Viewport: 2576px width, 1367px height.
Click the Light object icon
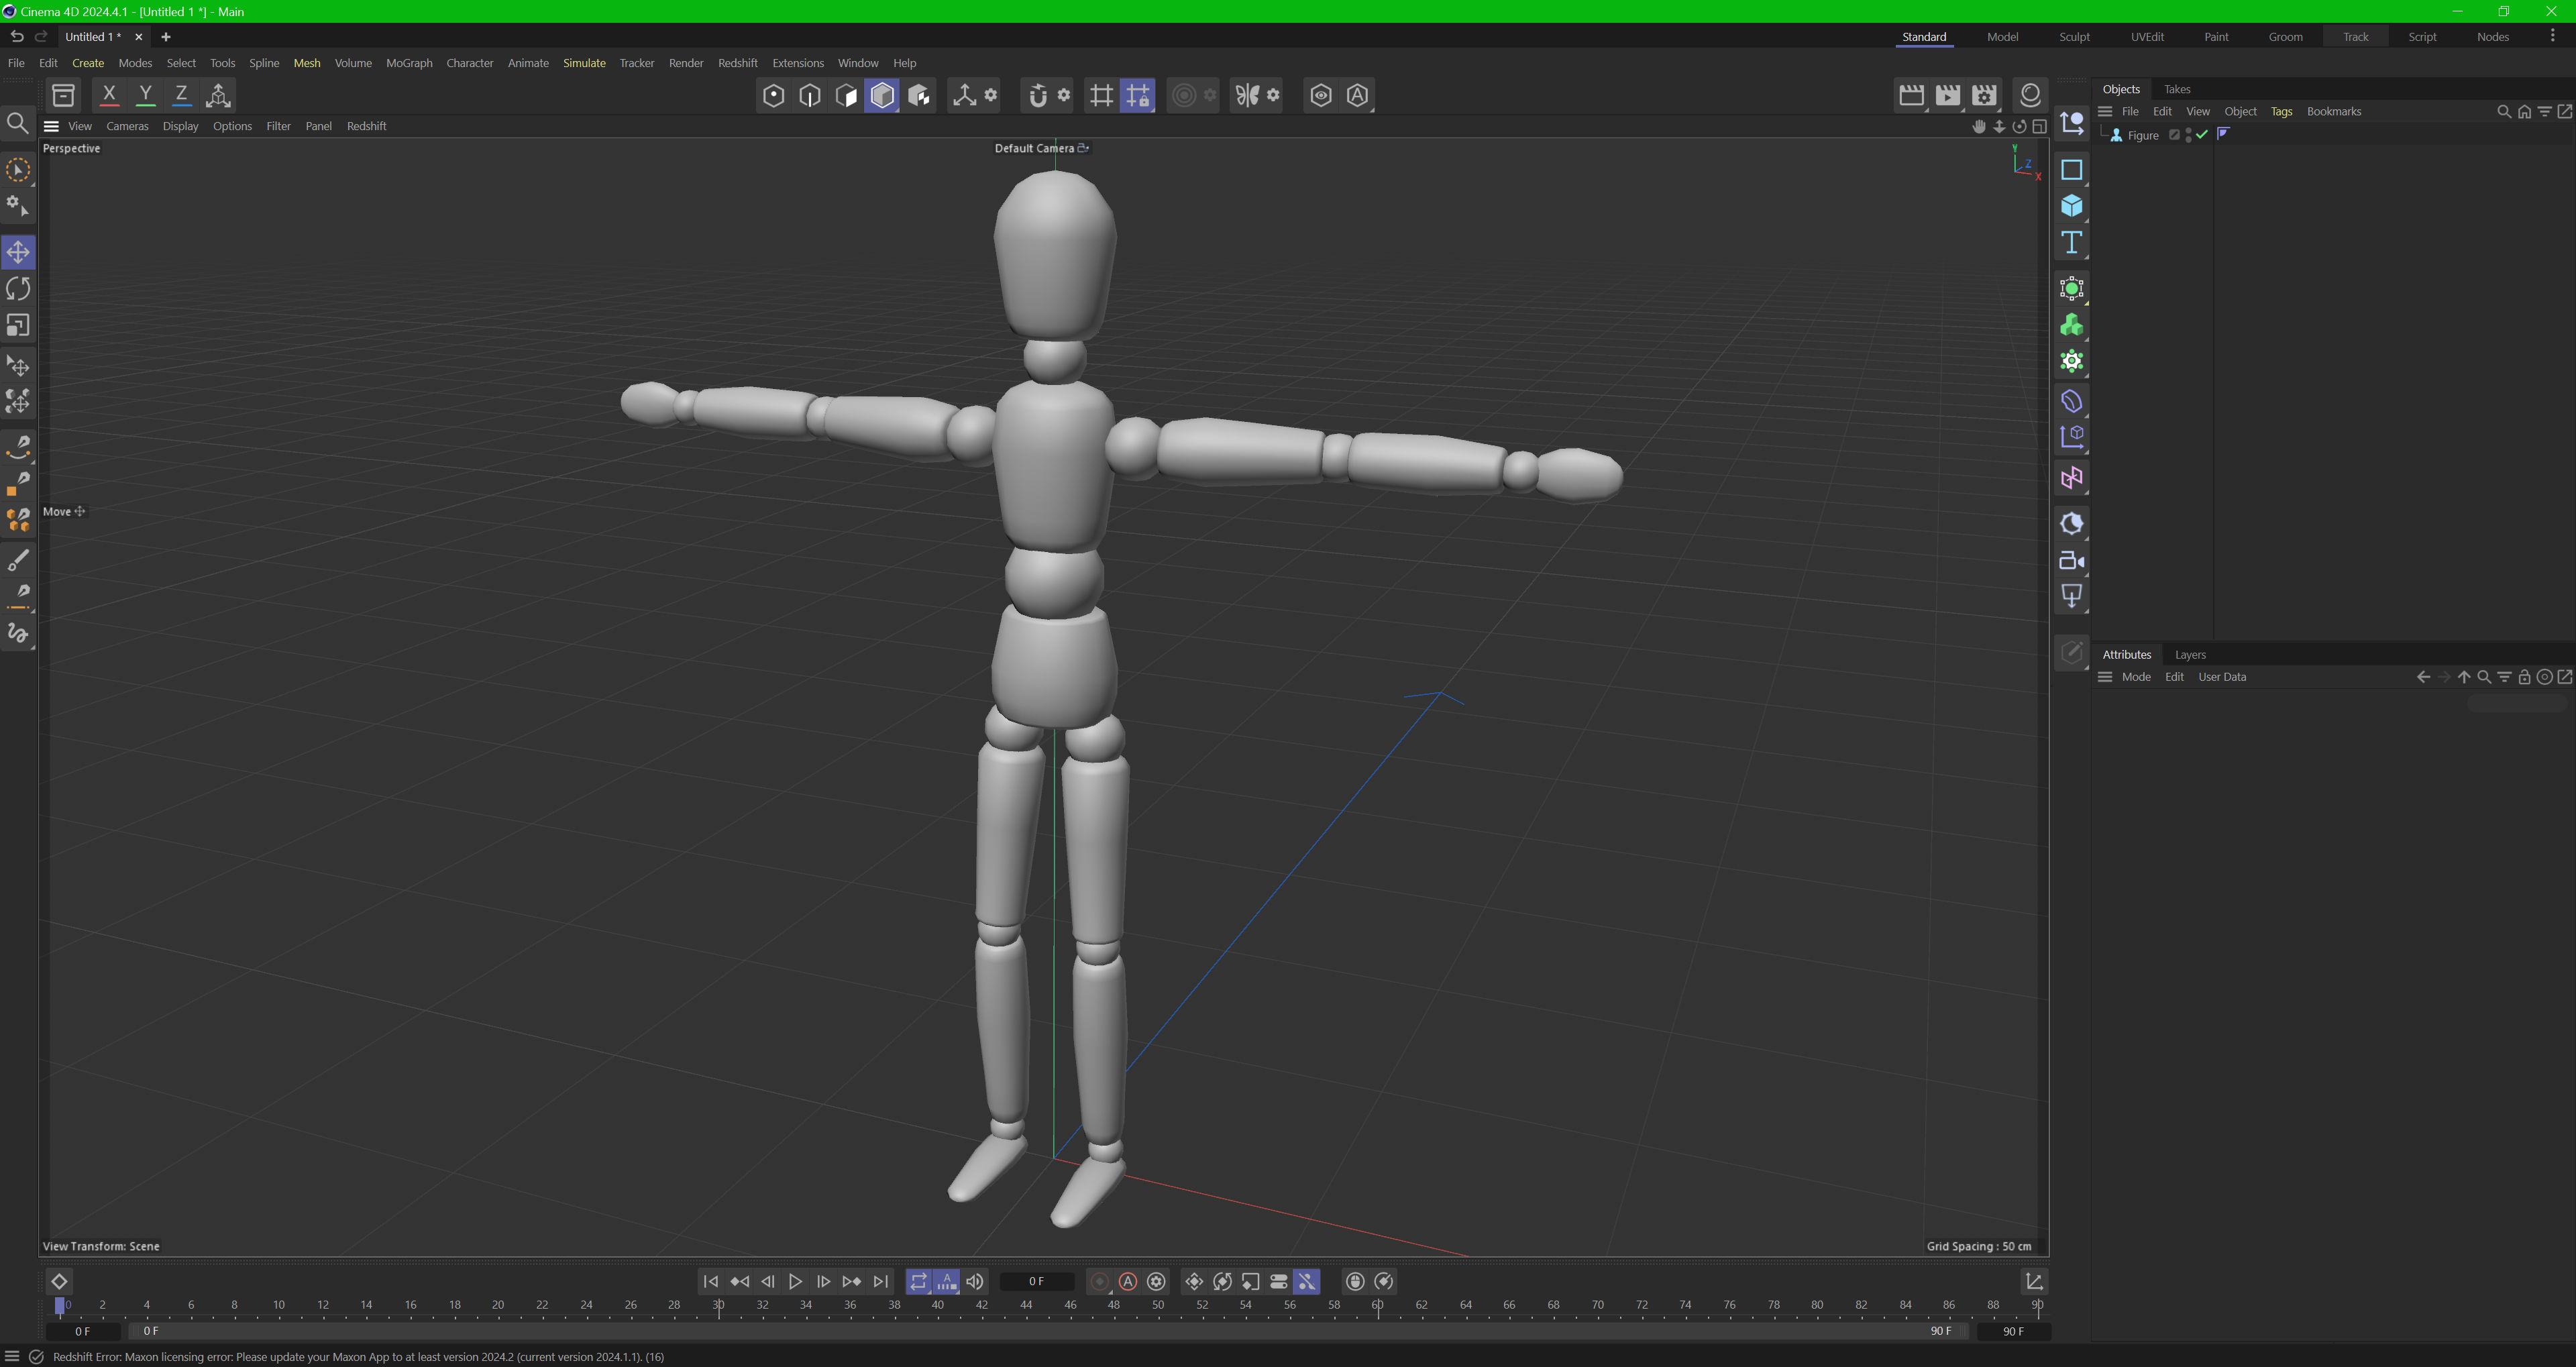(2071, 597)
